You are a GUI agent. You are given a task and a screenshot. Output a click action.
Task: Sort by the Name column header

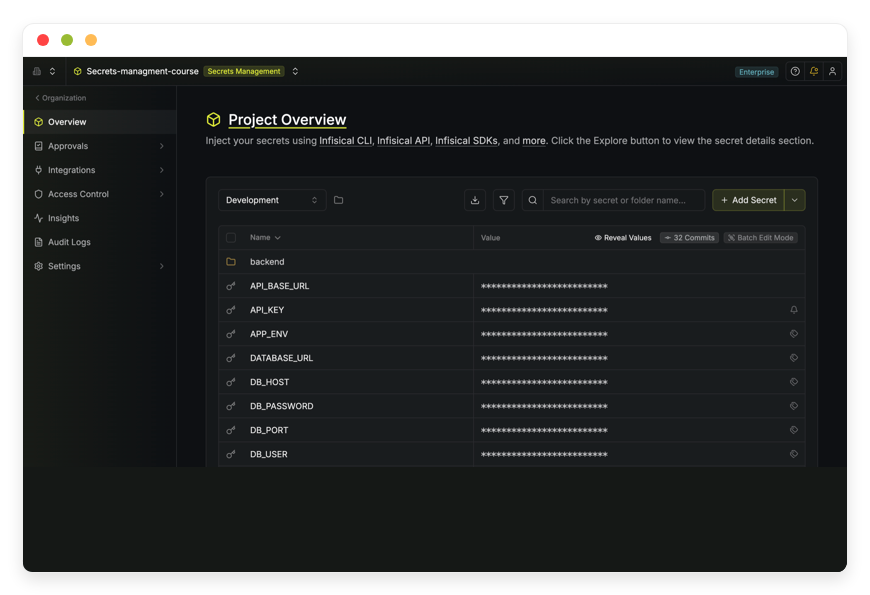click(265, 238)
